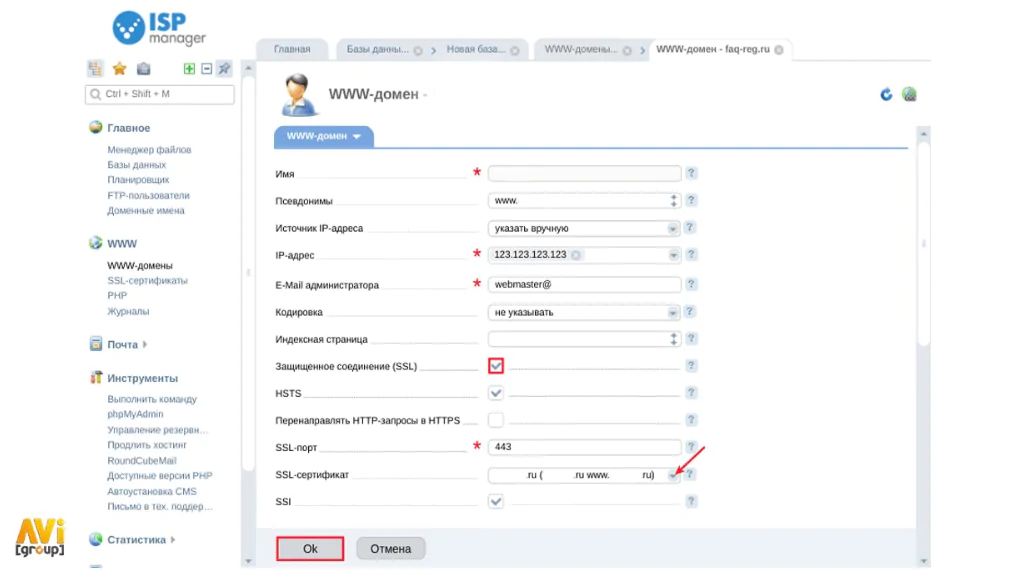1033x570 pixels.
Task: Click the SSL-порт input field
Action: (x=584, y=447)
